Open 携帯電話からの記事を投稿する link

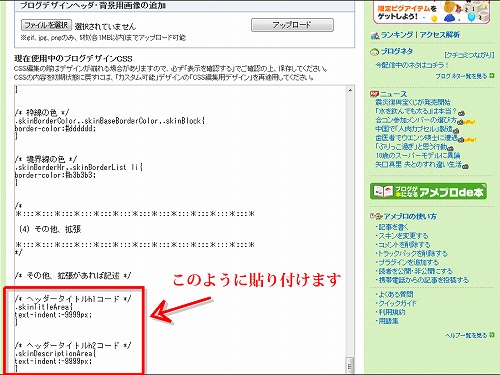pos(423,280)
